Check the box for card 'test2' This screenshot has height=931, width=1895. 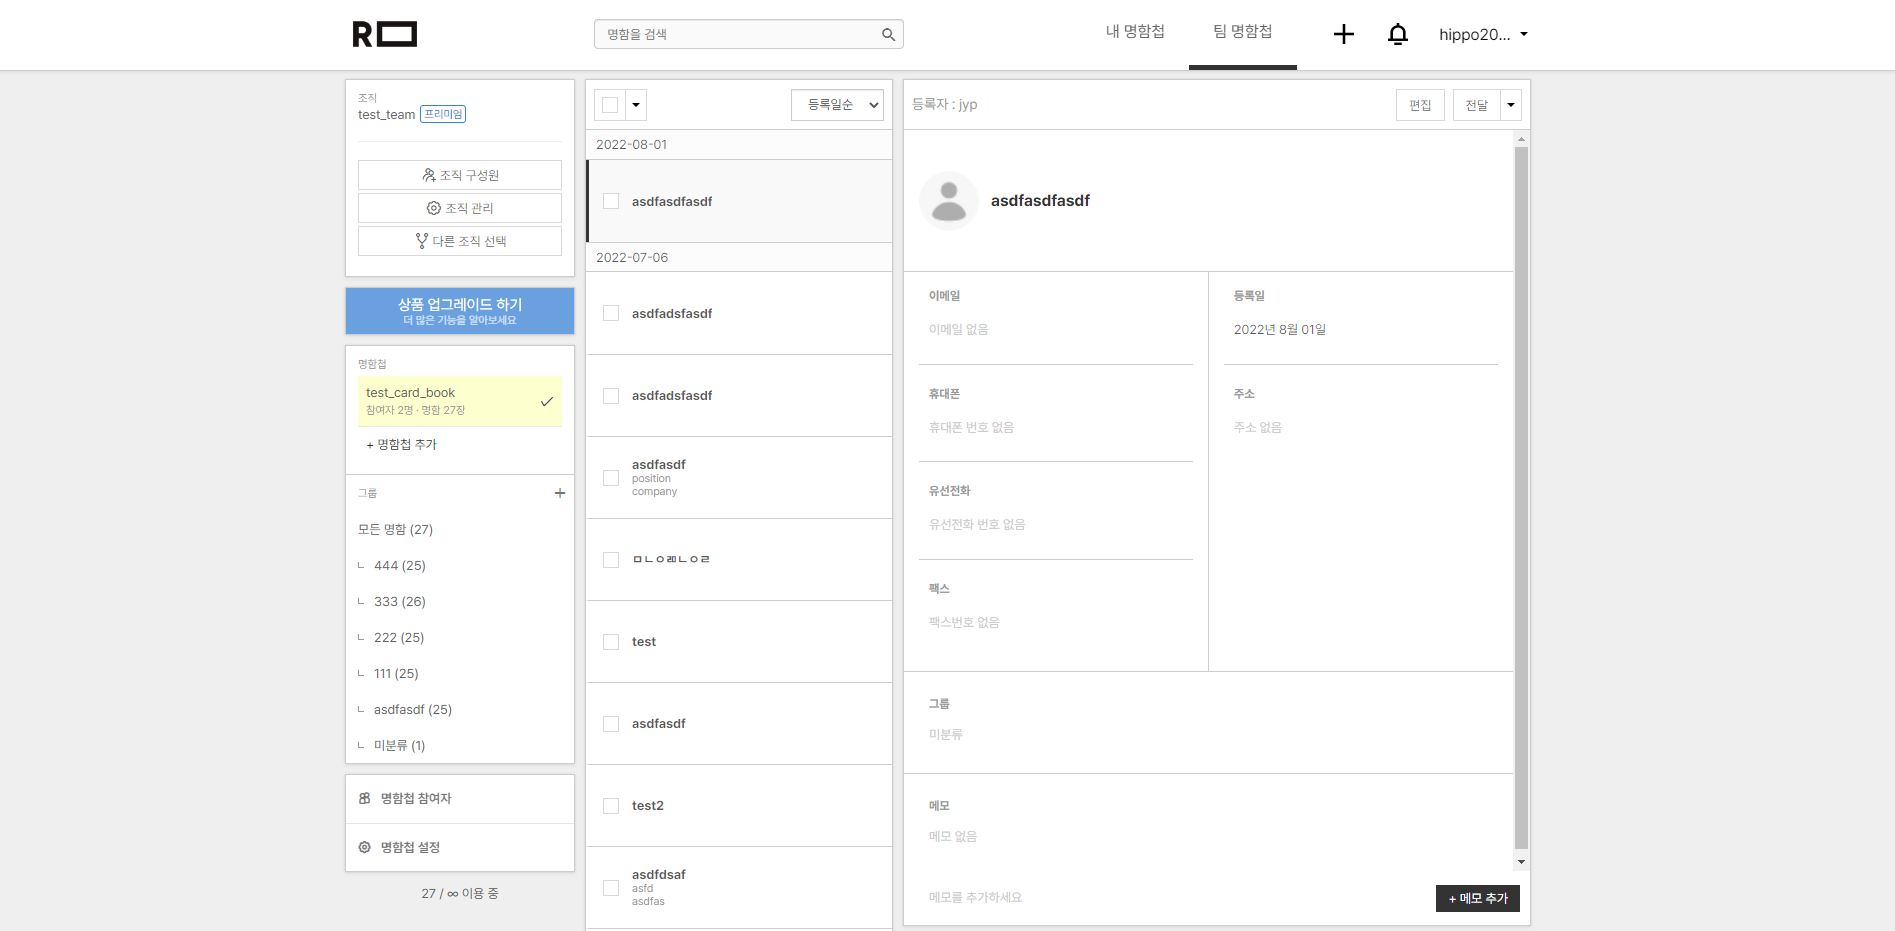[611, 806]
